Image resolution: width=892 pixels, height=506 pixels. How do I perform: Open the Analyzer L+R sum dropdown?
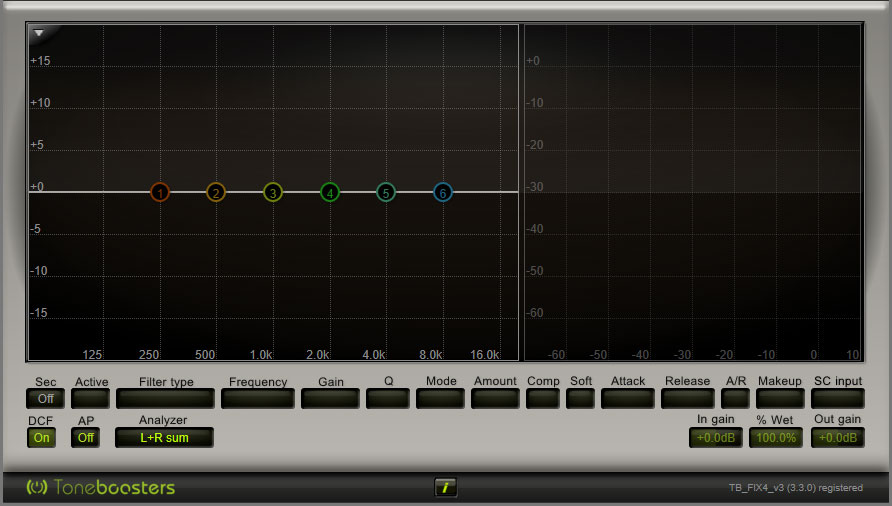click(164, 438)
